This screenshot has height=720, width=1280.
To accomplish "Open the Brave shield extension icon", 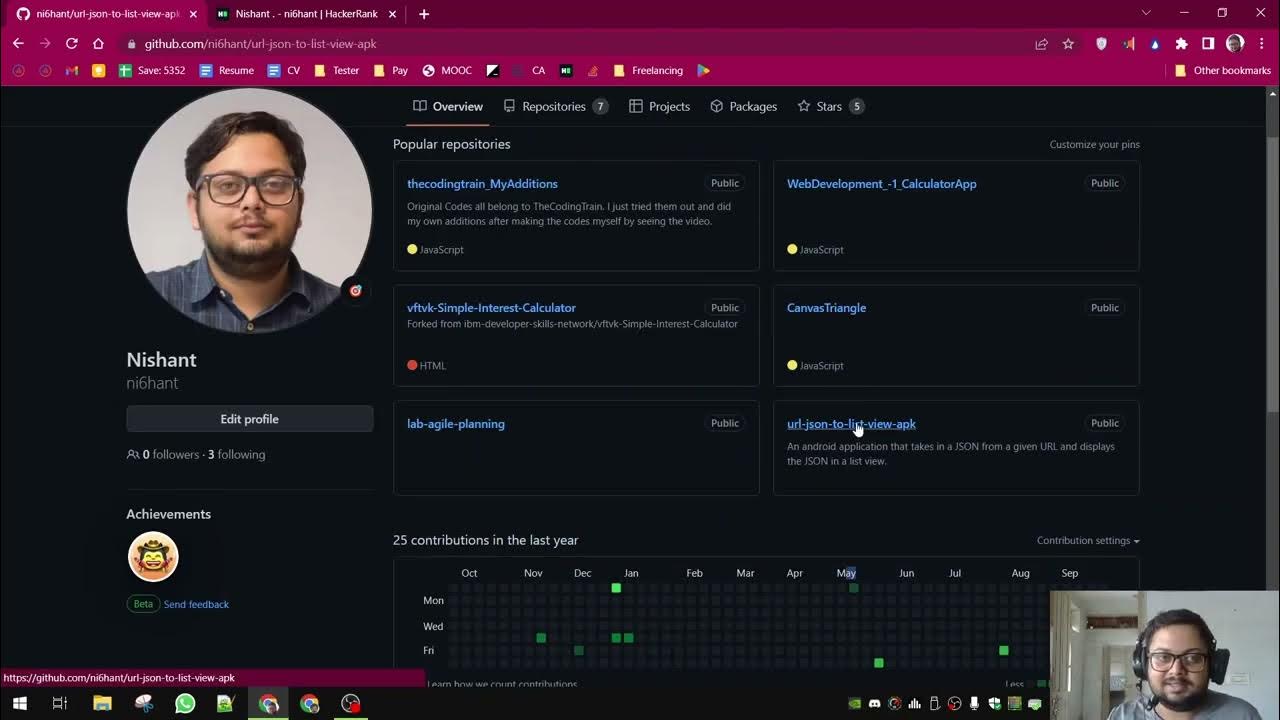I will click(x=1101, y=44).
